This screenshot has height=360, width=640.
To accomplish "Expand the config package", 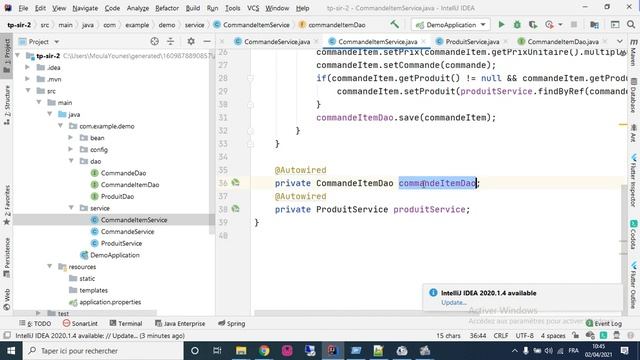I will pyautogui.click(x=71, y=149).
